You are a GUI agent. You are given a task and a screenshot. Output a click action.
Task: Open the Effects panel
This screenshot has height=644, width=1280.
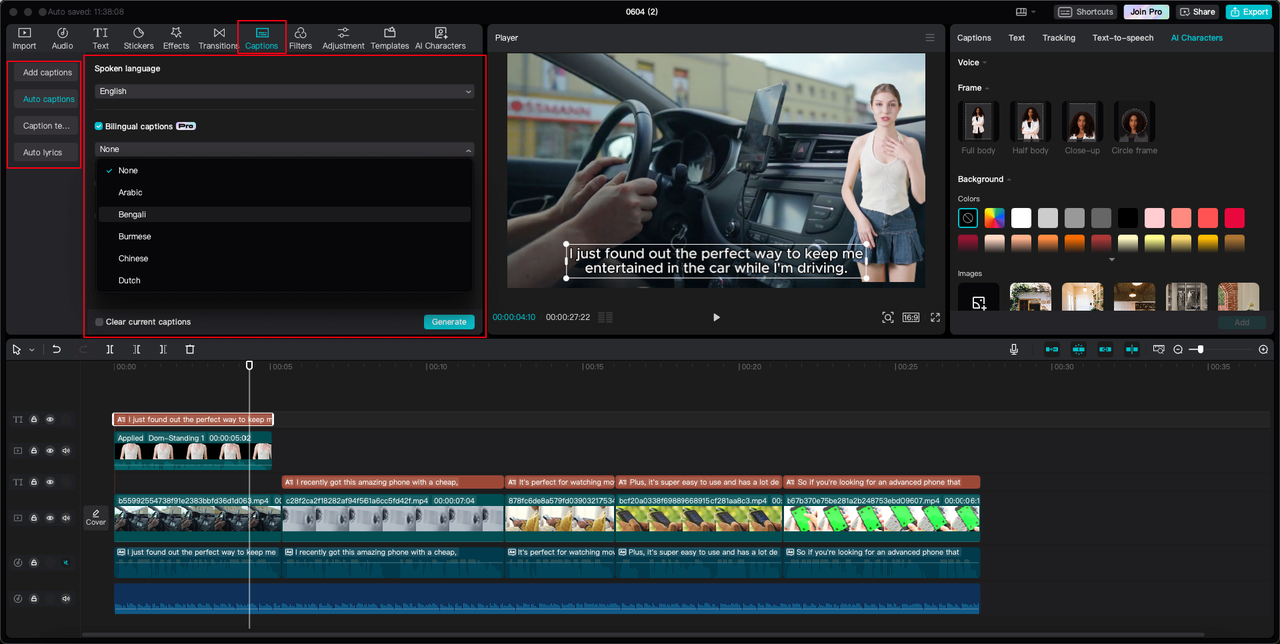pyautogui.click(x=176, y=38)
